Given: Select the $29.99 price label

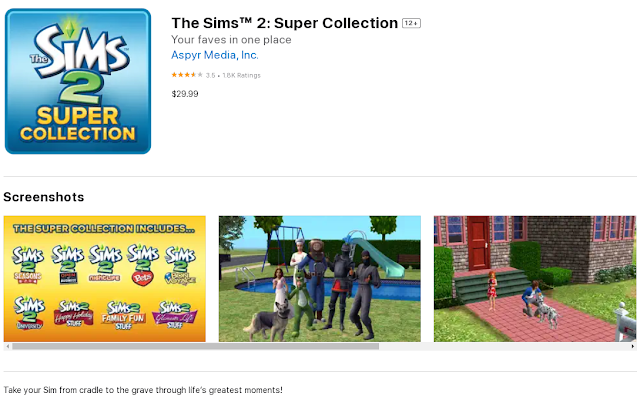Looking at the screenshot, I should [185, 94].
